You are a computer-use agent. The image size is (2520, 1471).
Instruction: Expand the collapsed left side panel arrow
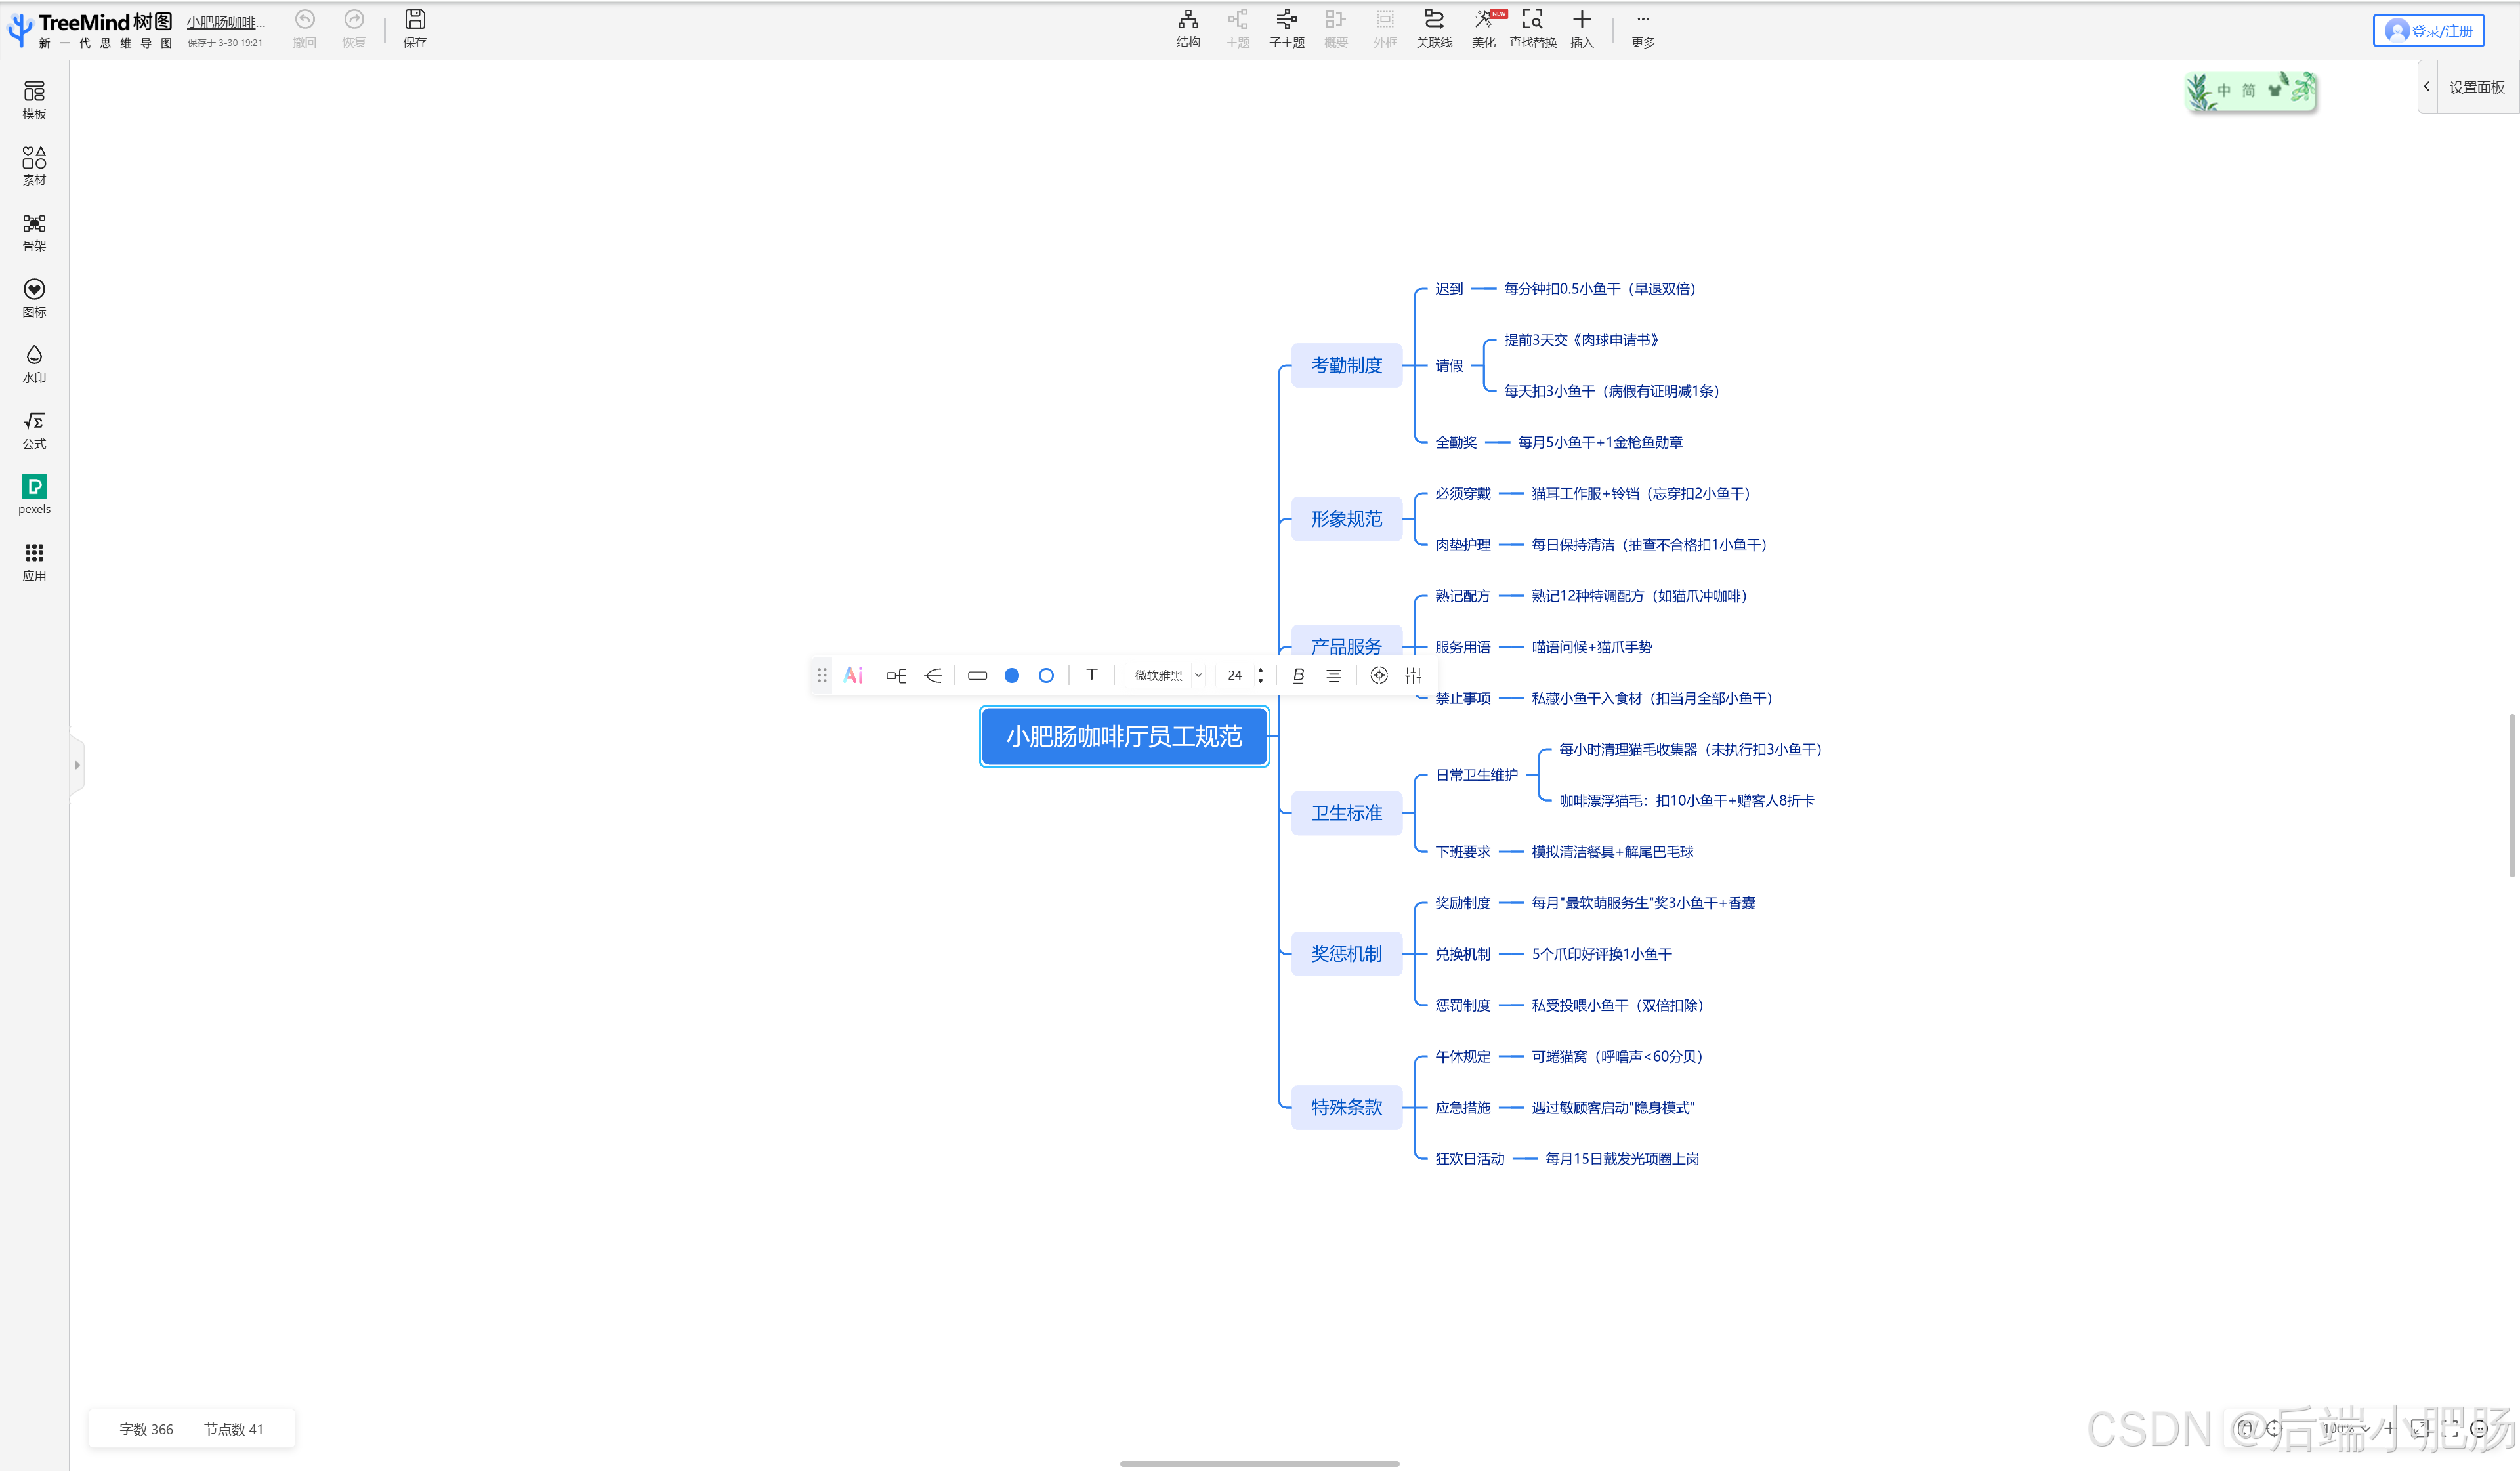click(x=77, y=765)
